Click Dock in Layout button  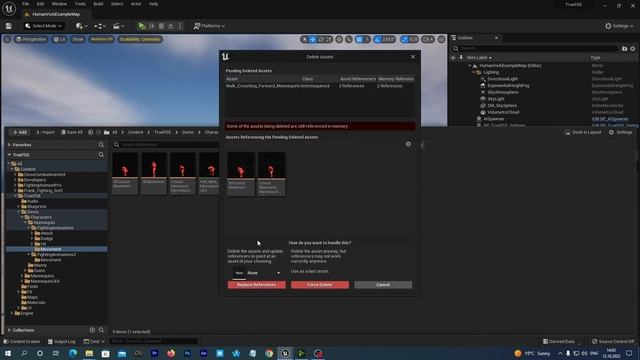pyautogui.click(x=583, y=132)
